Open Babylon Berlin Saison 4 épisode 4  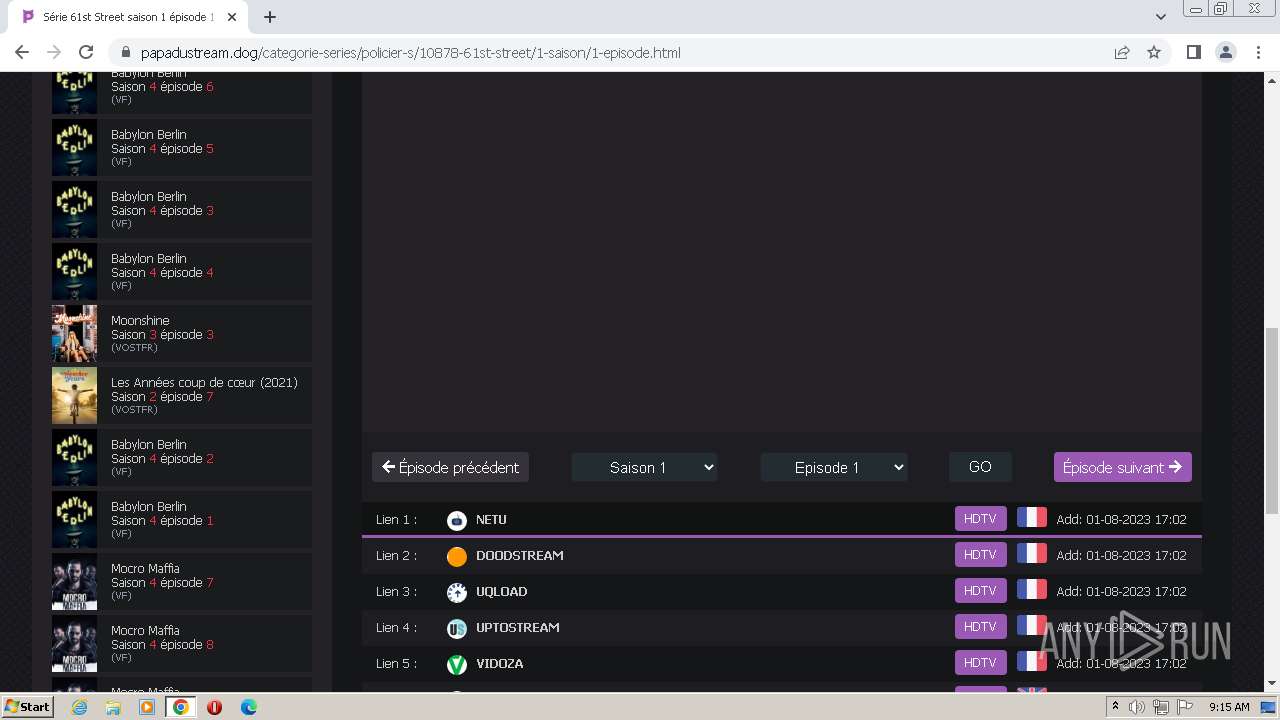click(x=181, y=271)
